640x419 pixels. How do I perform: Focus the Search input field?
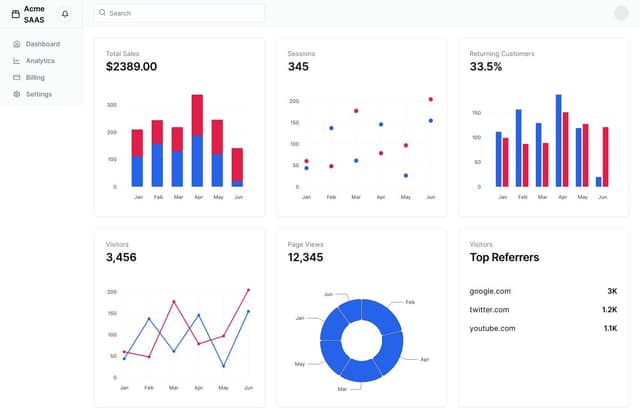[x=180, y=13]
